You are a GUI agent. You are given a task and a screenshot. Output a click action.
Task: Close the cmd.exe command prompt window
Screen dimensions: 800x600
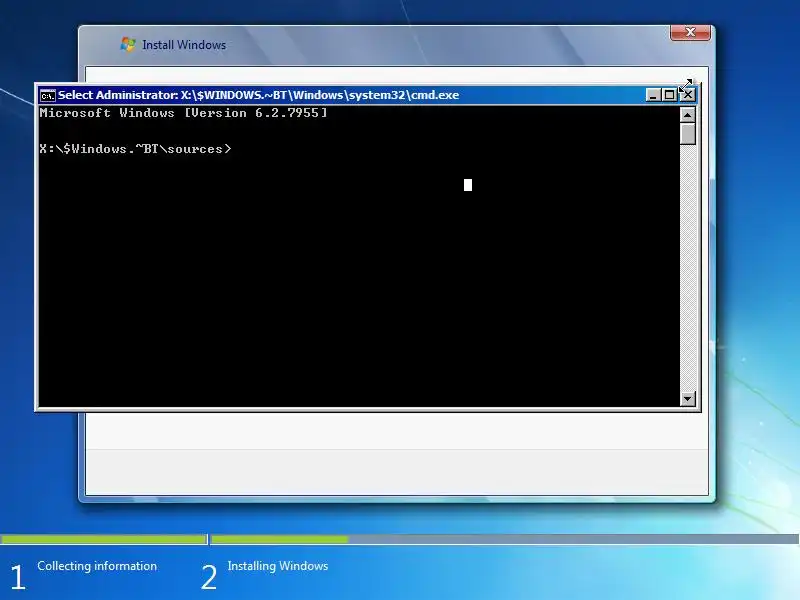pyautogui.click(x=687, y=95)
